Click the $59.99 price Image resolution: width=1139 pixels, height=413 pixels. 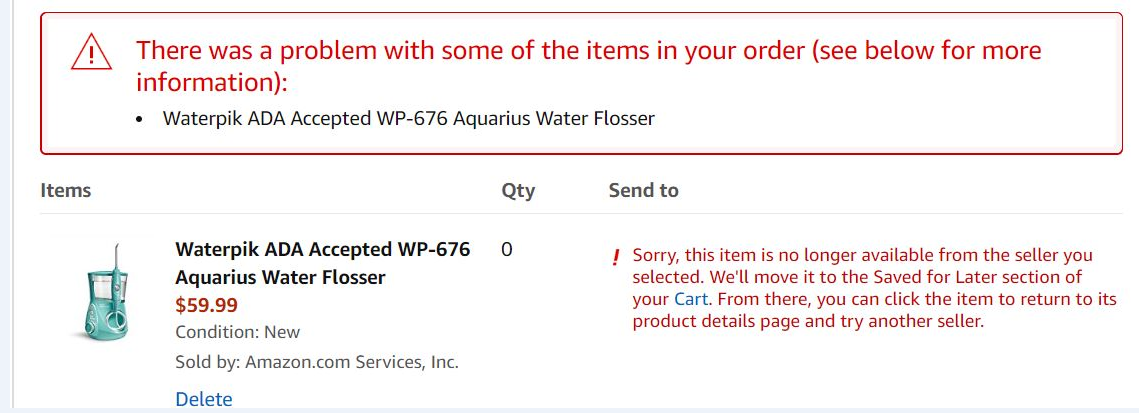click(x=206, y=305)
